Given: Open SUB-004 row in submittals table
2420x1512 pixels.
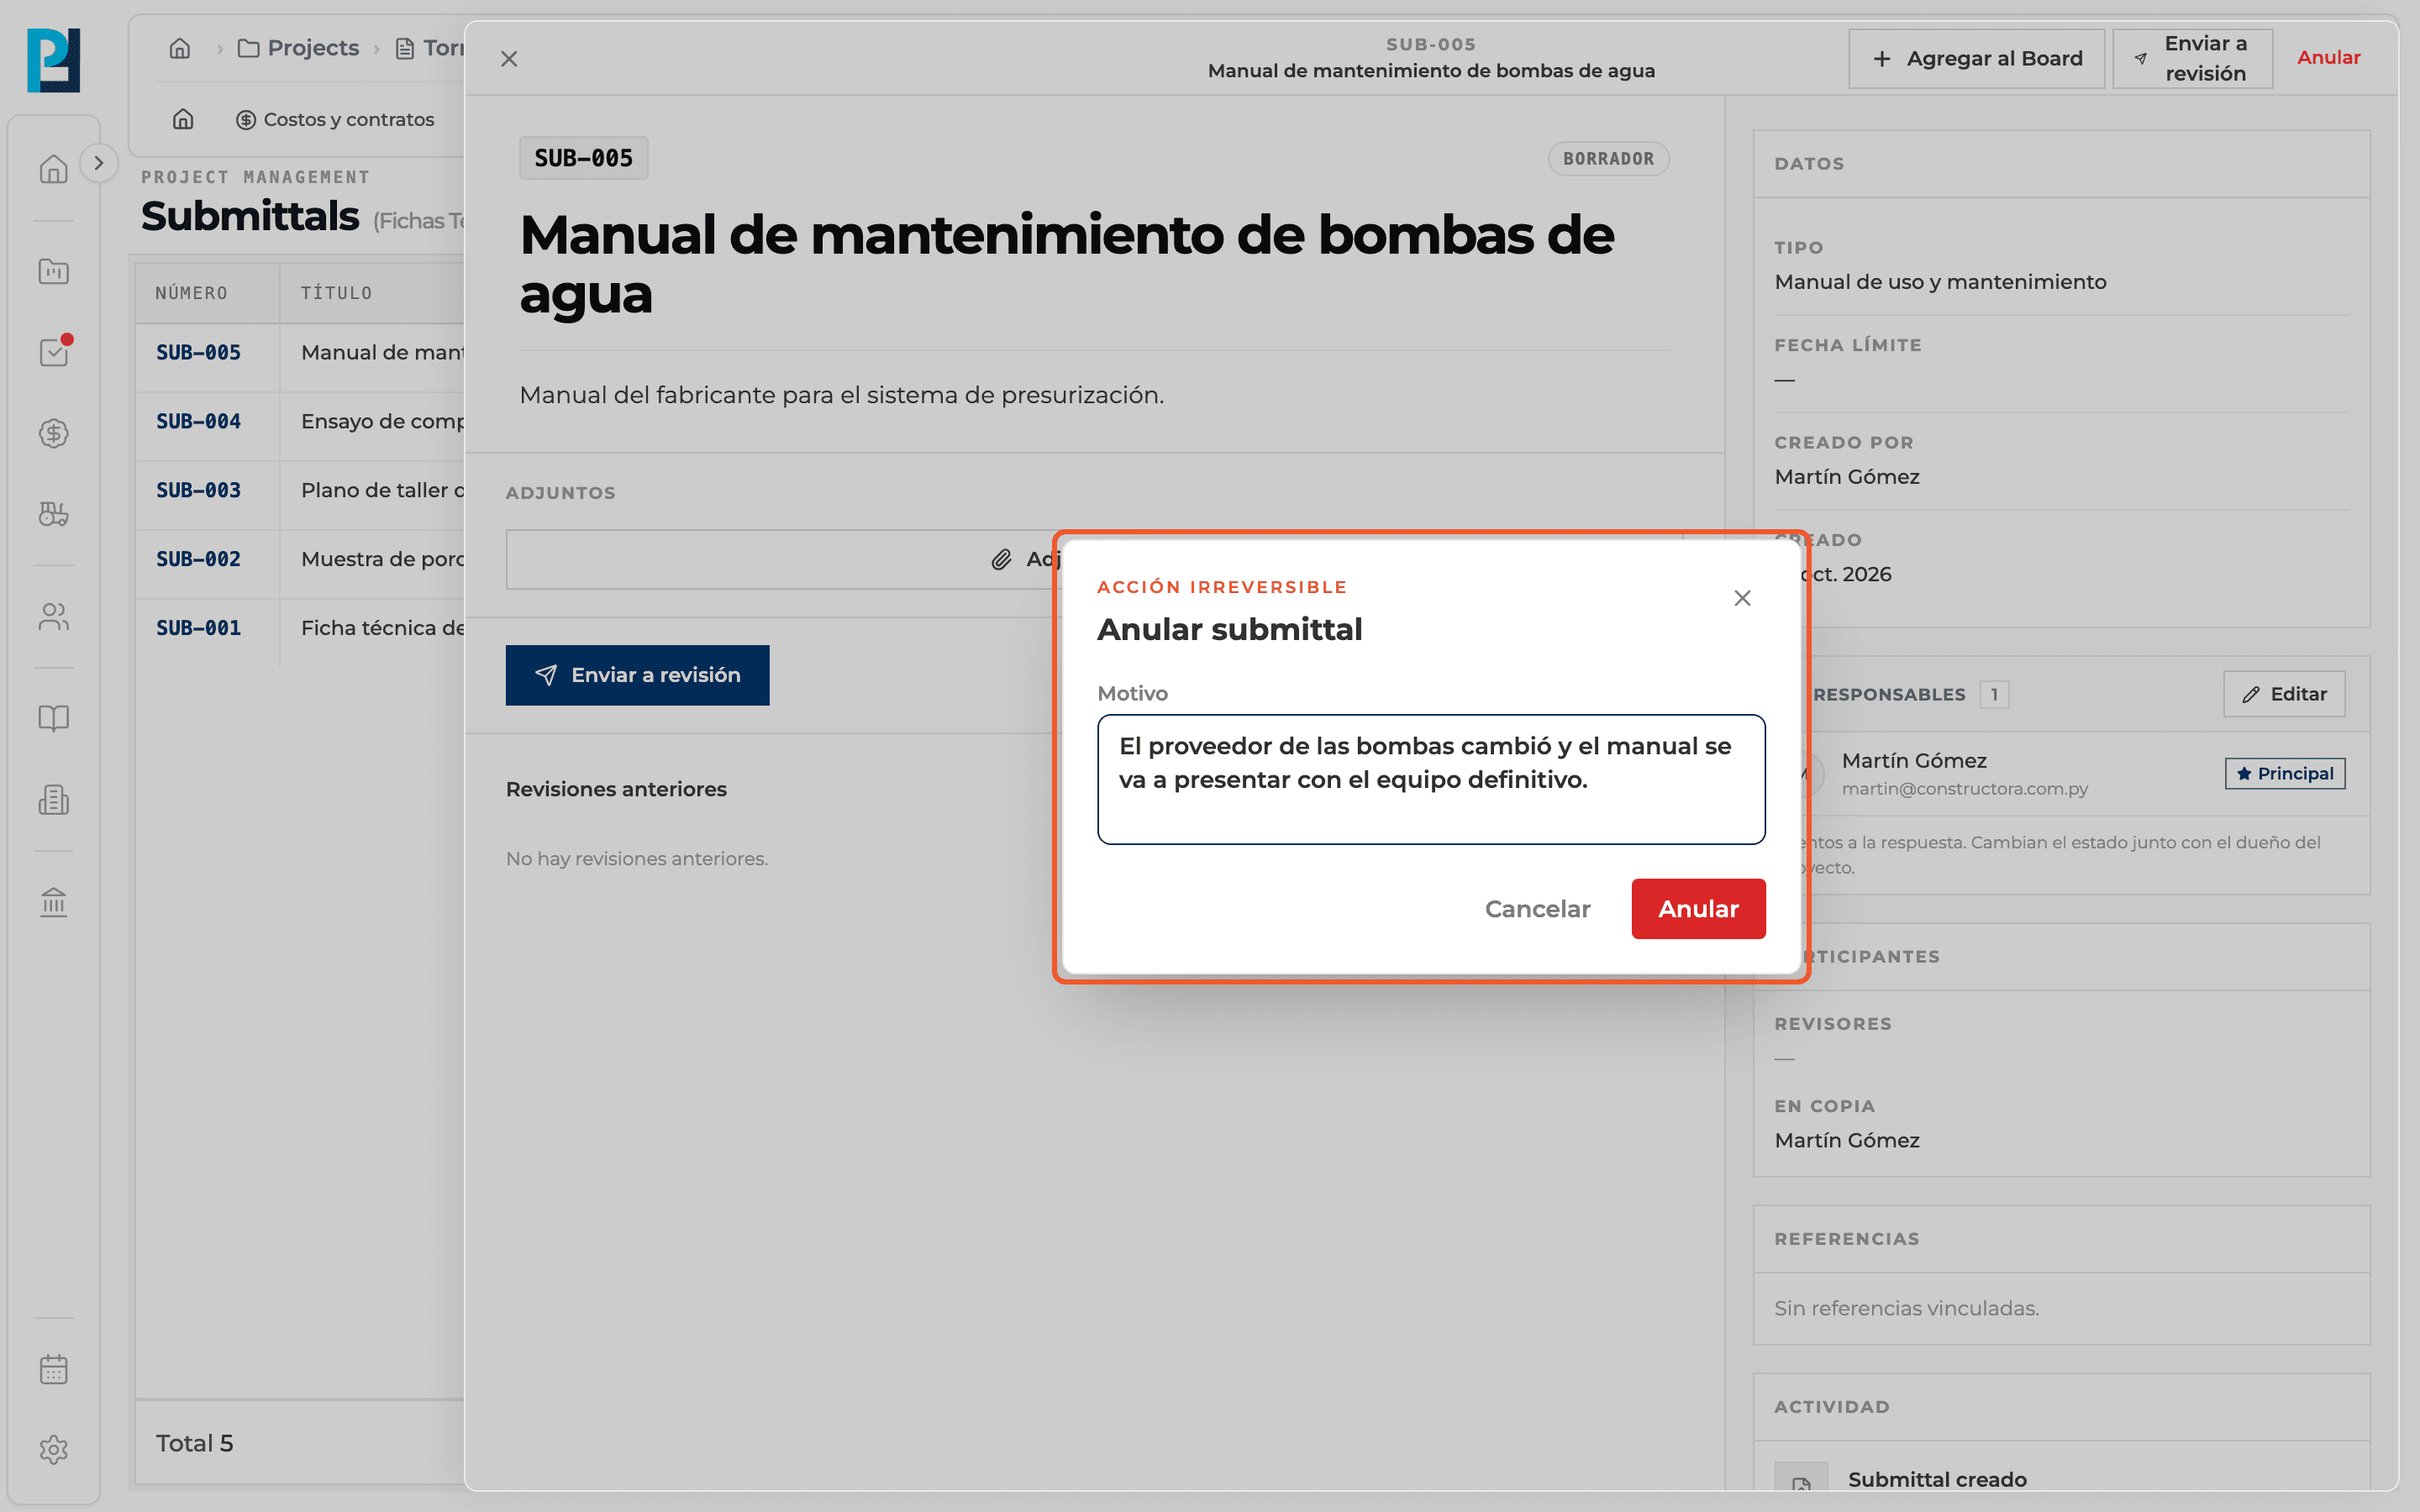Looking at the screenshot, I should click(x=300, y=421).
